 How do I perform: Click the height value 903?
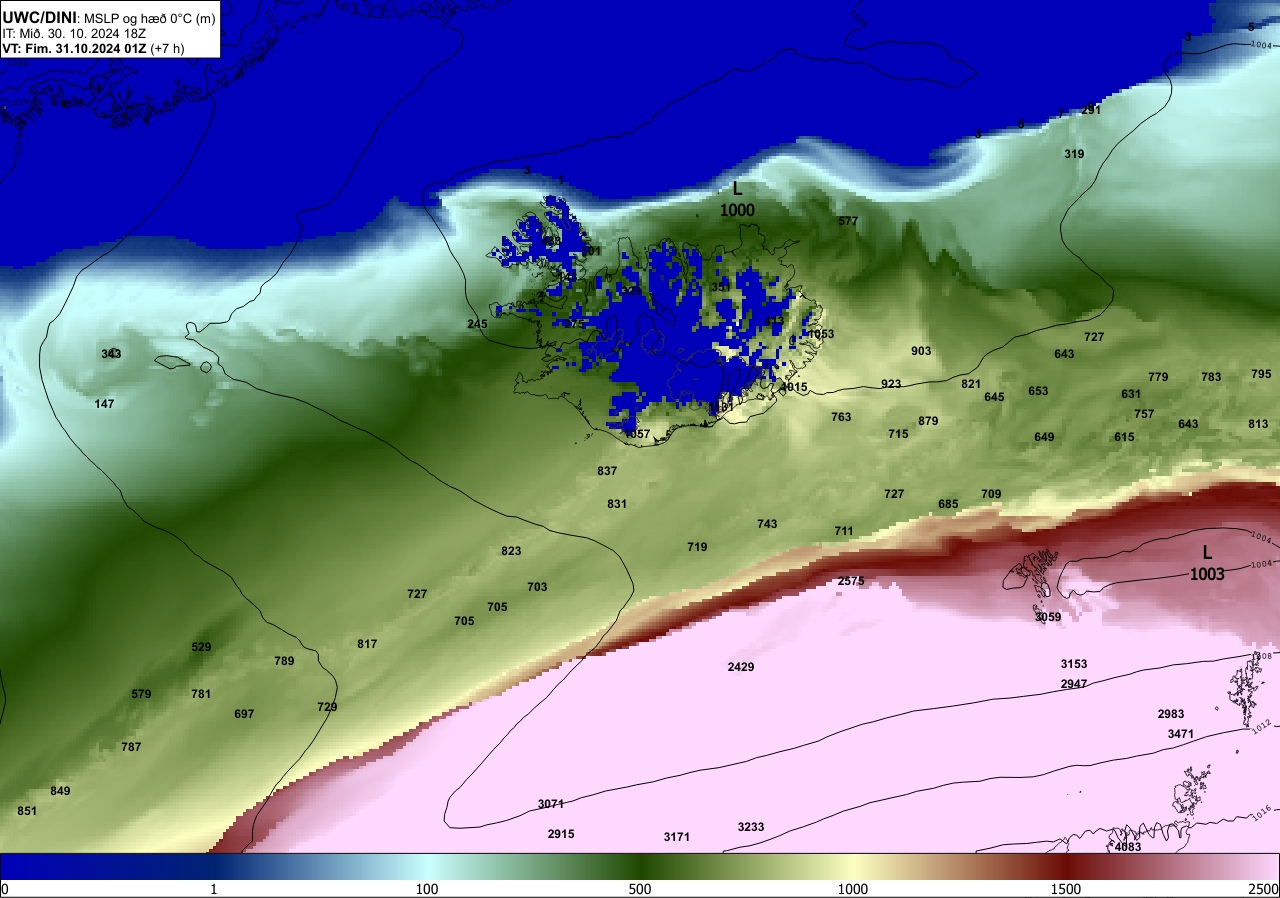[921, 351]
